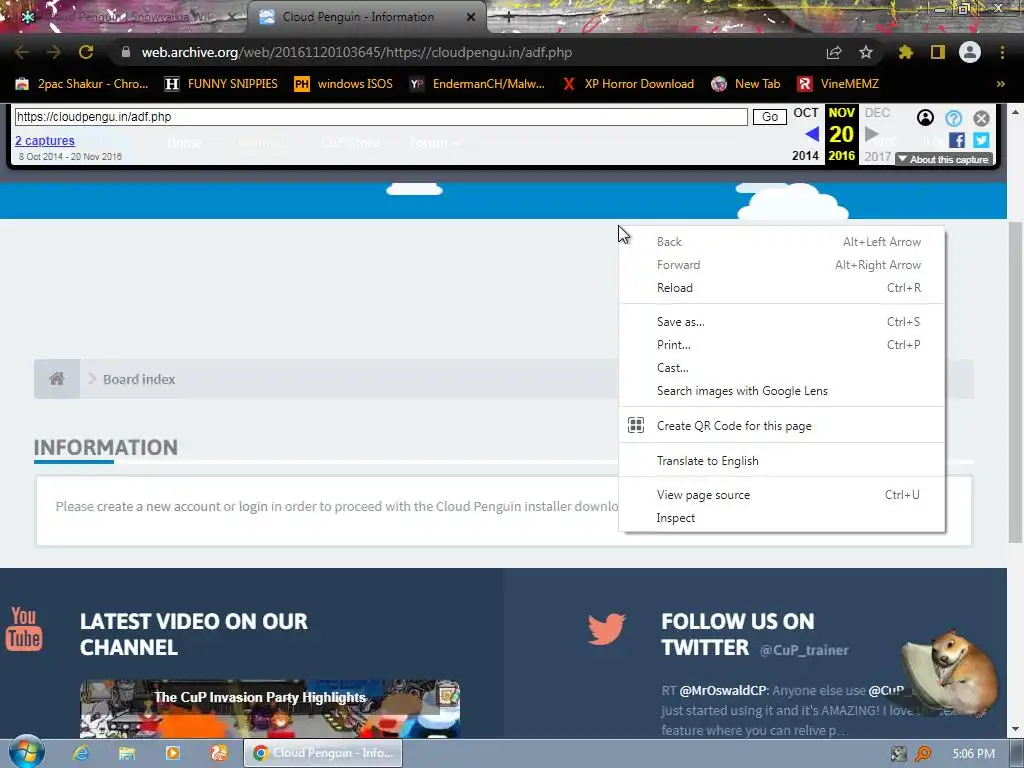Show more bookmarks via the double chevron

(x=1000, y=84)
